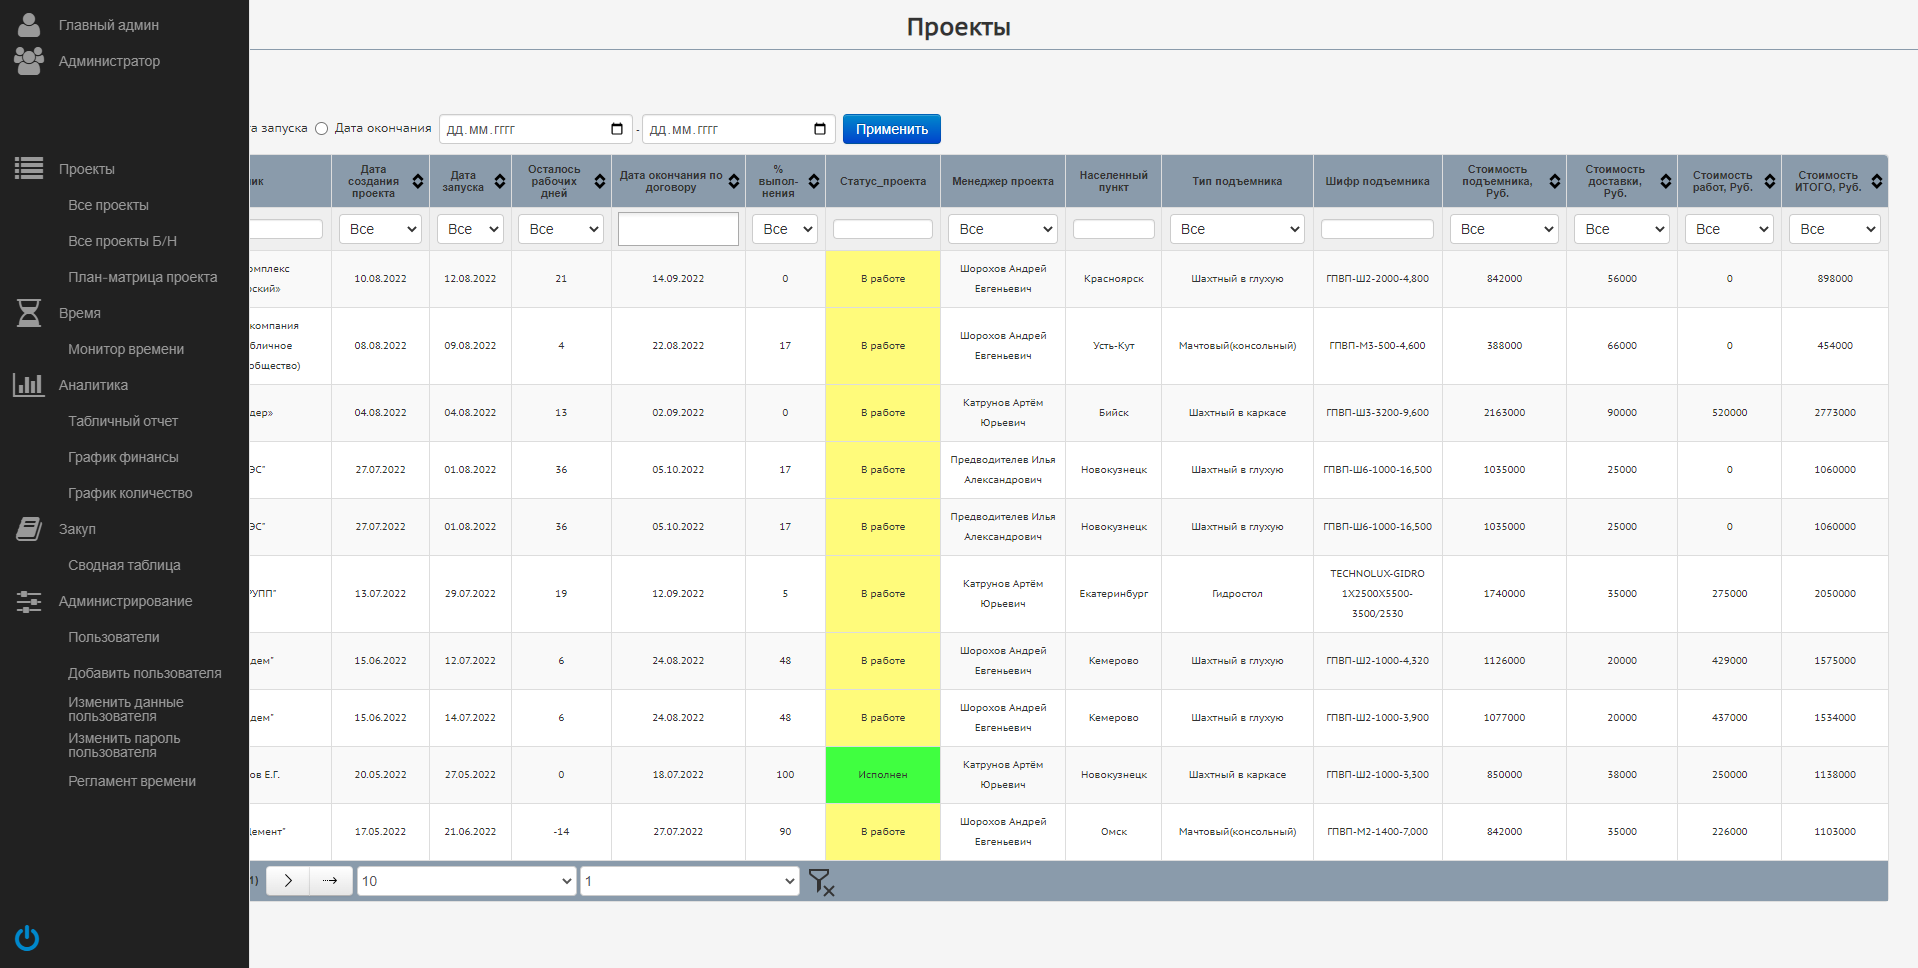Image resolution: width=1918 pixels, height=968 pixels.
Task: Go to Табличный отчет in sidebar
Action: coord(123,421)
